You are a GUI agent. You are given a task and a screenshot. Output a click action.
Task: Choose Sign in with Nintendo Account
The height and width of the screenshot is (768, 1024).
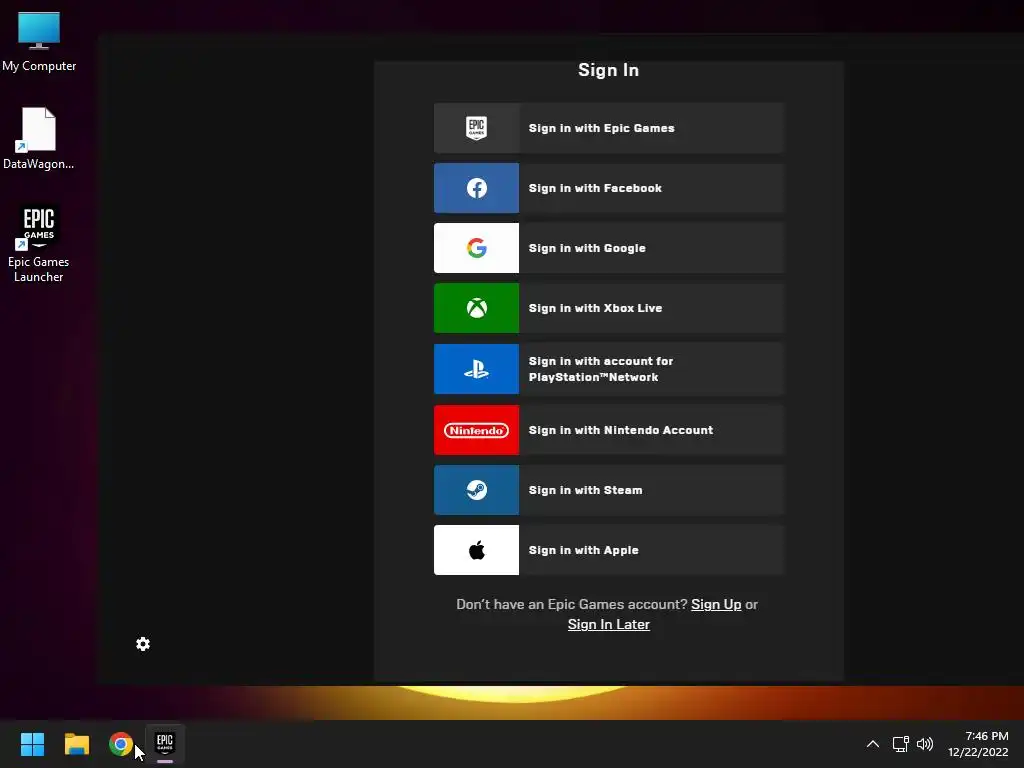click(x=609, y=430)
